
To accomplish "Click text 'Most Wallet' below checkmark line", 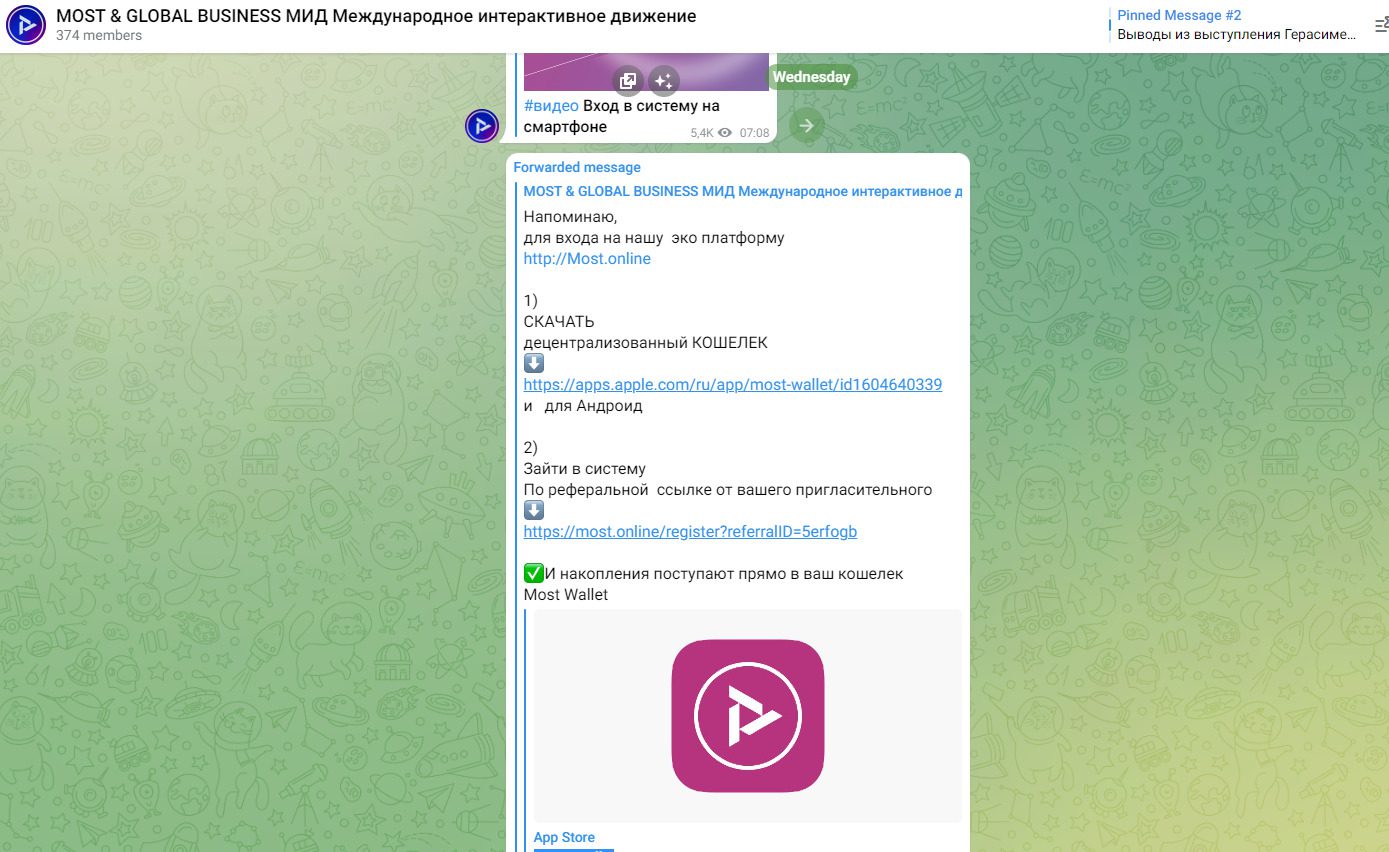I will coord(566,595).
